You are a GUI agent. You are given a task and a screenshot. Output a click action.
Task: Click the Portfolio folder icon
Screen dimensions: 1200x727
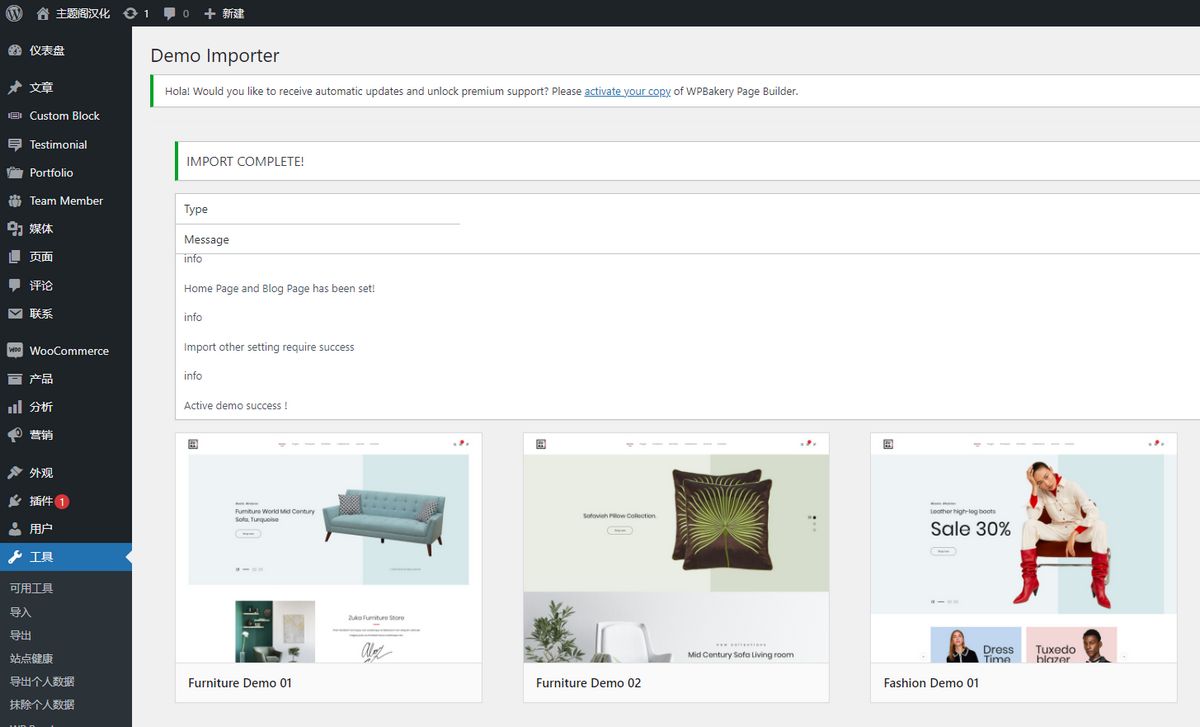tap(15, 173)
